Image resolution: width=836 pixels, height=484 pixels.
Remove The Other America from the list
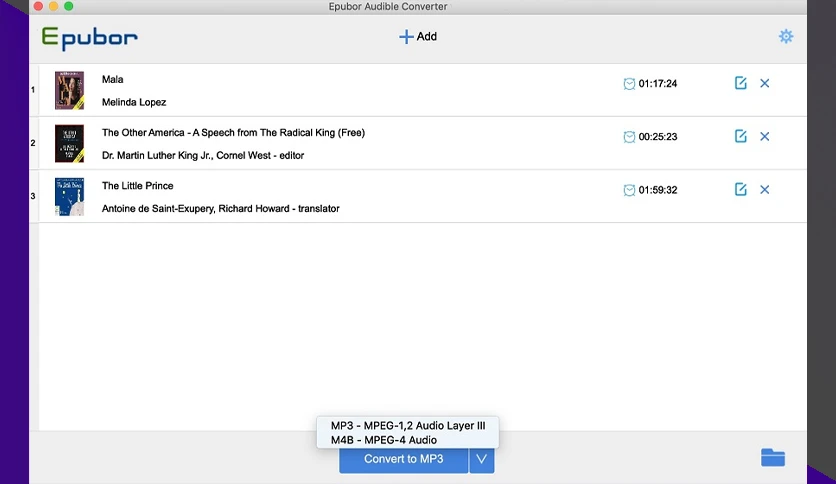click(765, 136)
